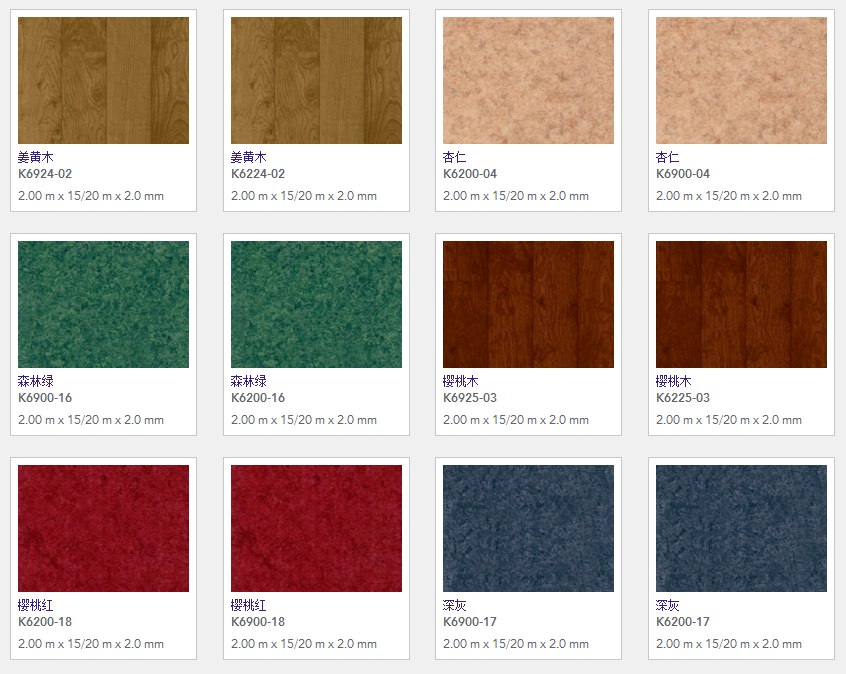Click the 森林绿 name link above K6900-16
The width and height of the screenshot is (846, 674).
[x=36, y=381]
